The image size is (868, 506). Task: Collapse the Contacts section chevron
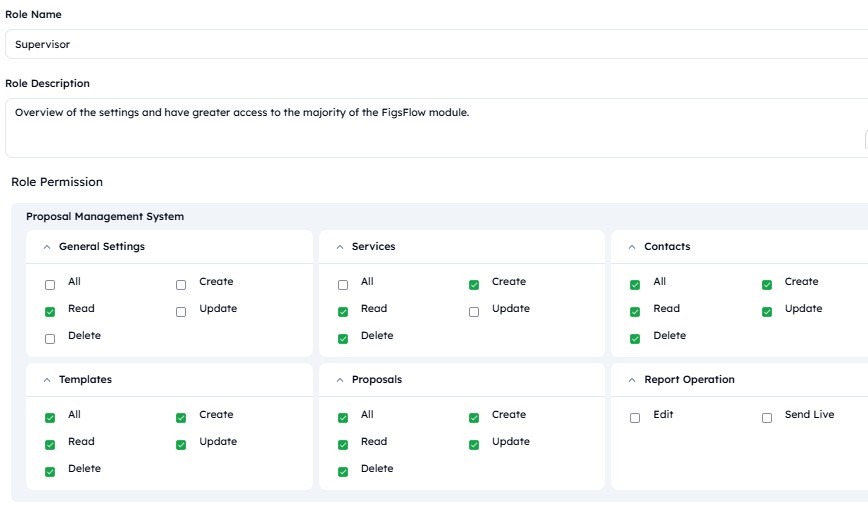tap(632, 247)
